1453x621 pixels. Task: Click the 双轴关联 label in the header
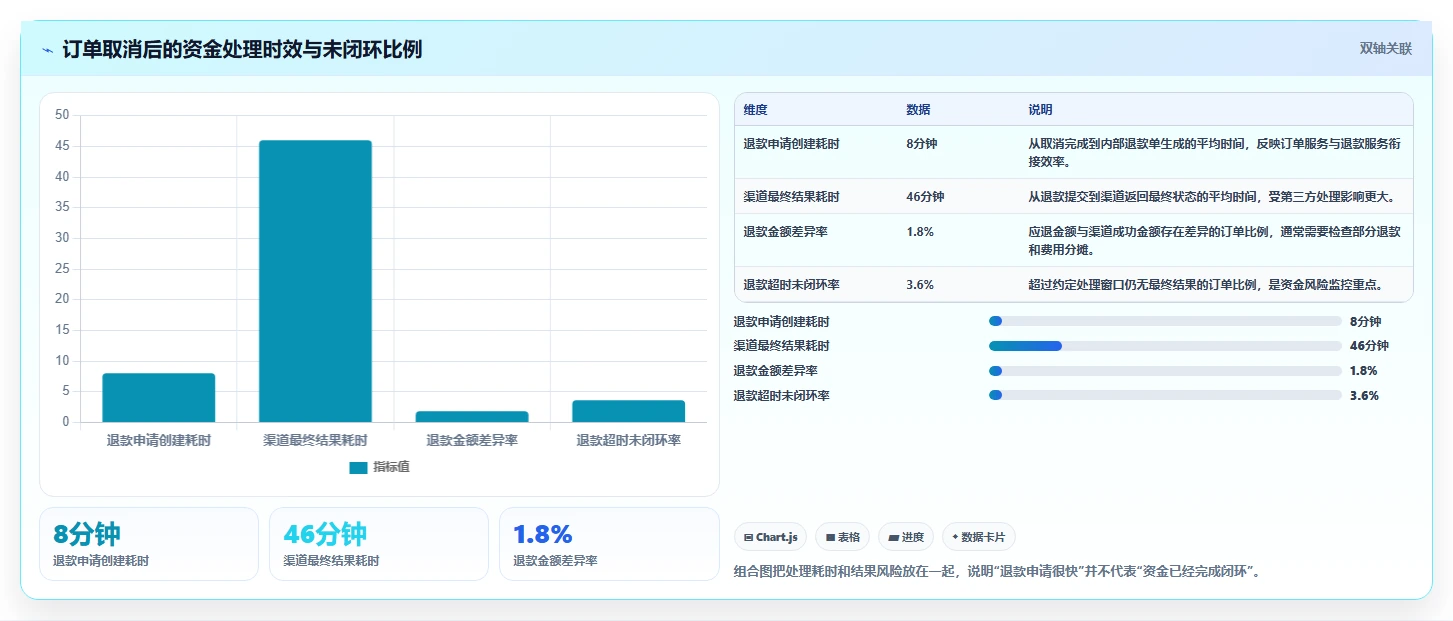(1385, 48)
